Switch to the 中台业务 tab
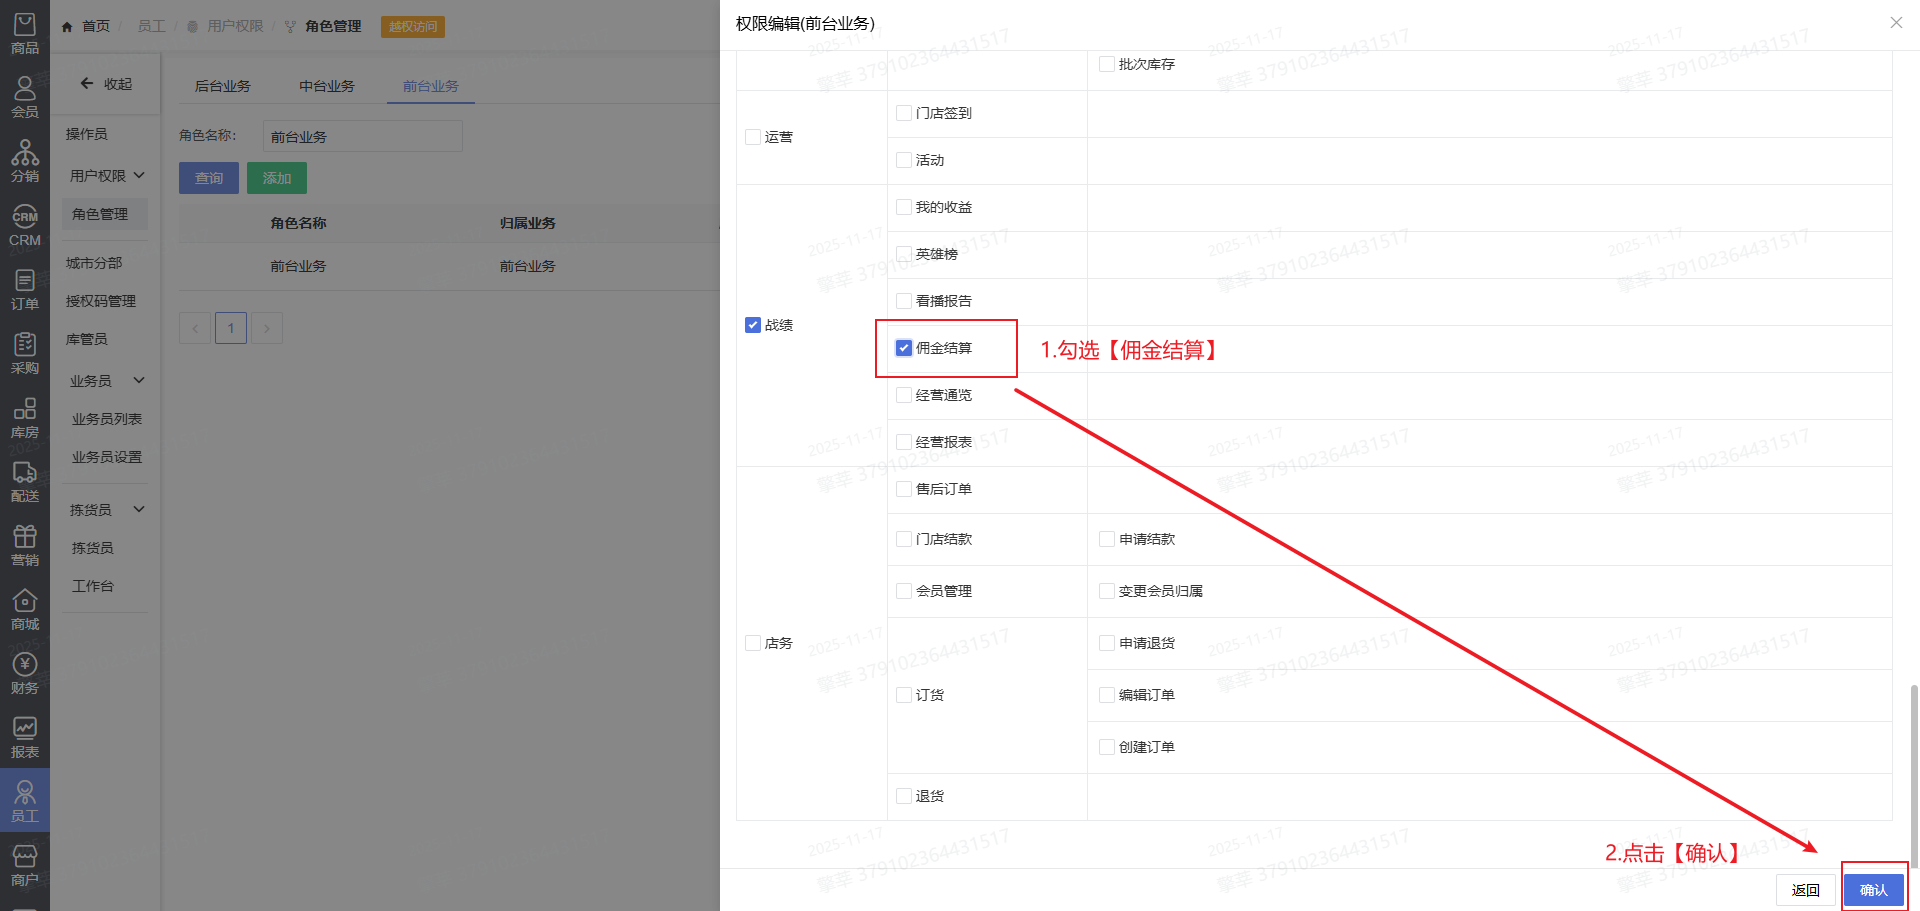The height and width of the screenshot is (911, 1920). pyautogui.click(x=326, y=86)
